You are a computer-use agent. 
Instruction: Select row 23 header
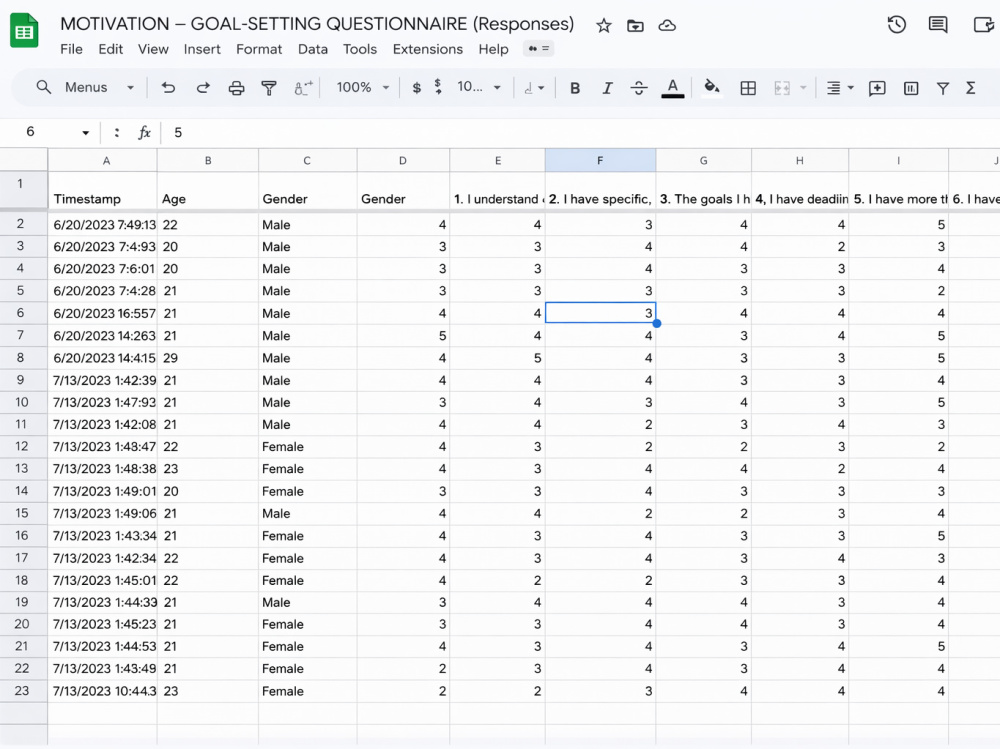tap(24, 691)
